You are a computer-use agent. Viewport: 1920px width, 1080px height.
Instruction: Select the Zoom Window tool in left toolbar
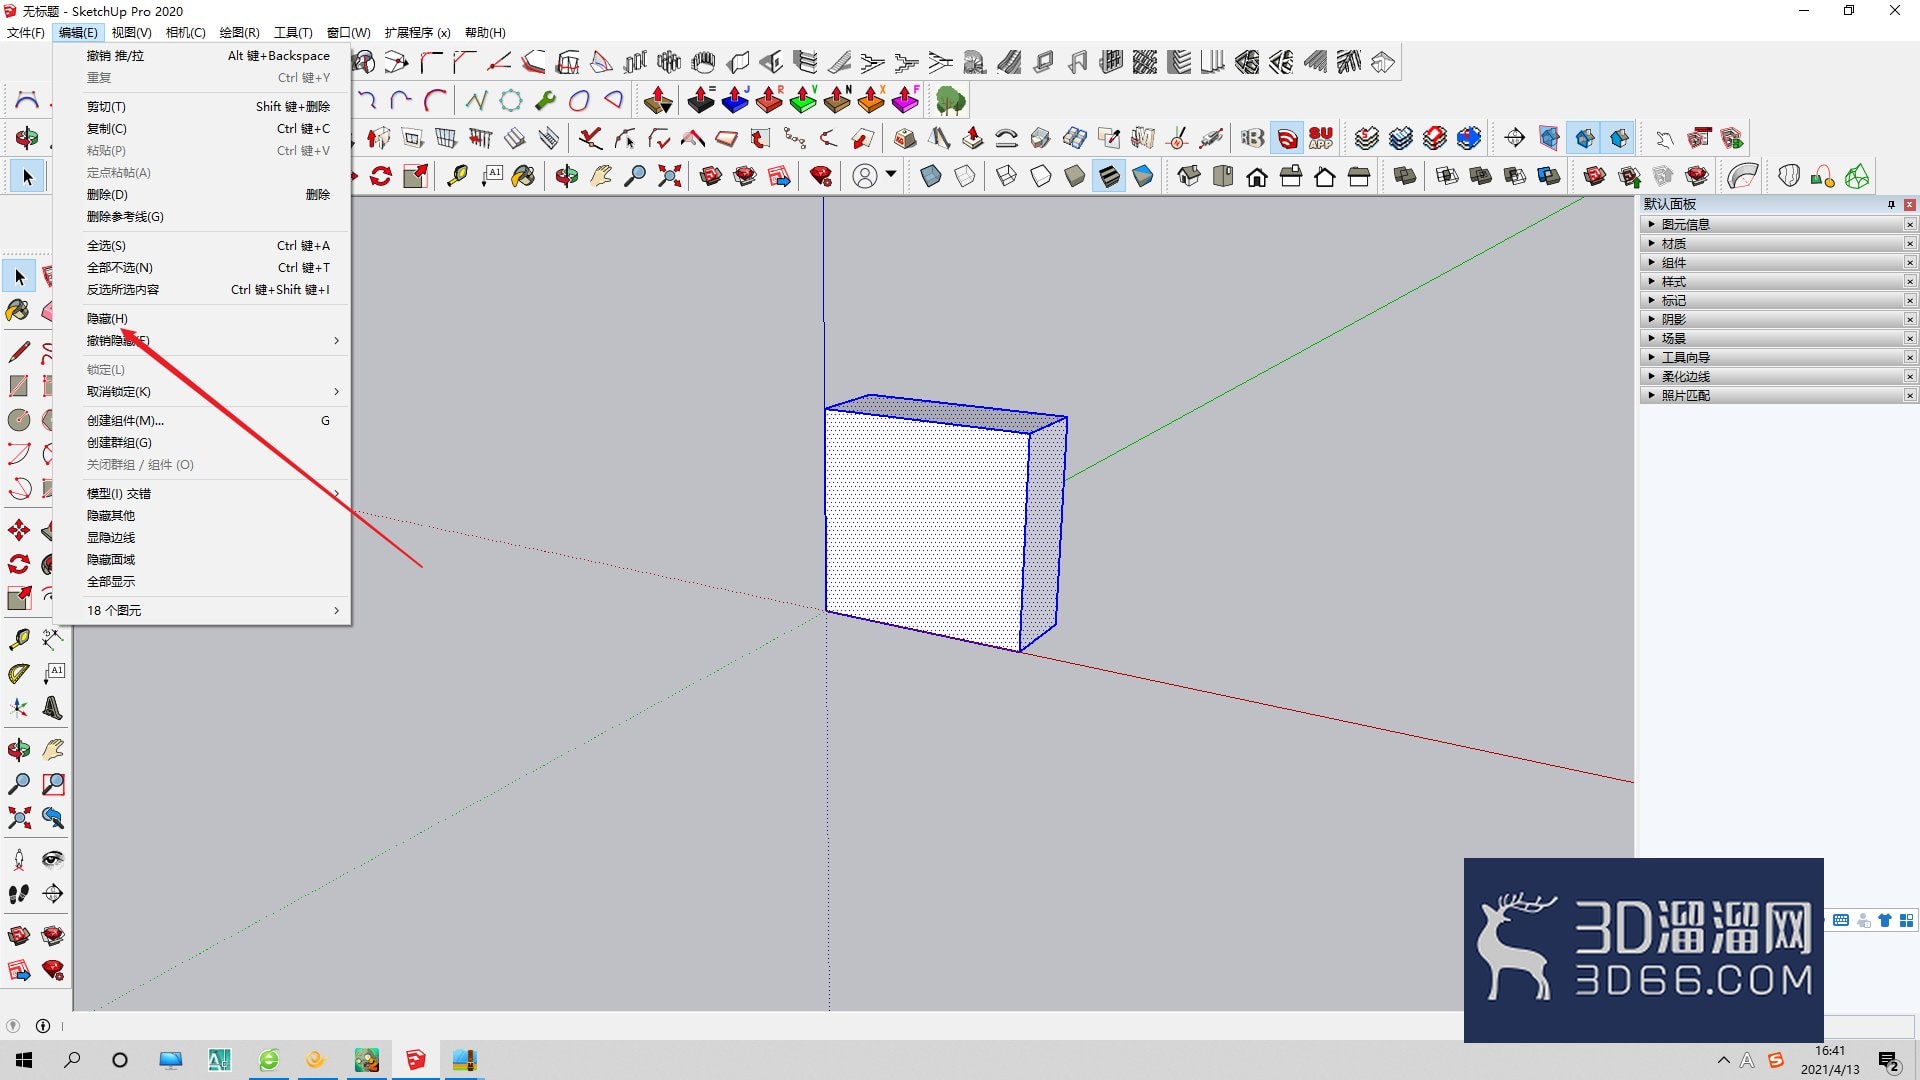pos(53,784)
